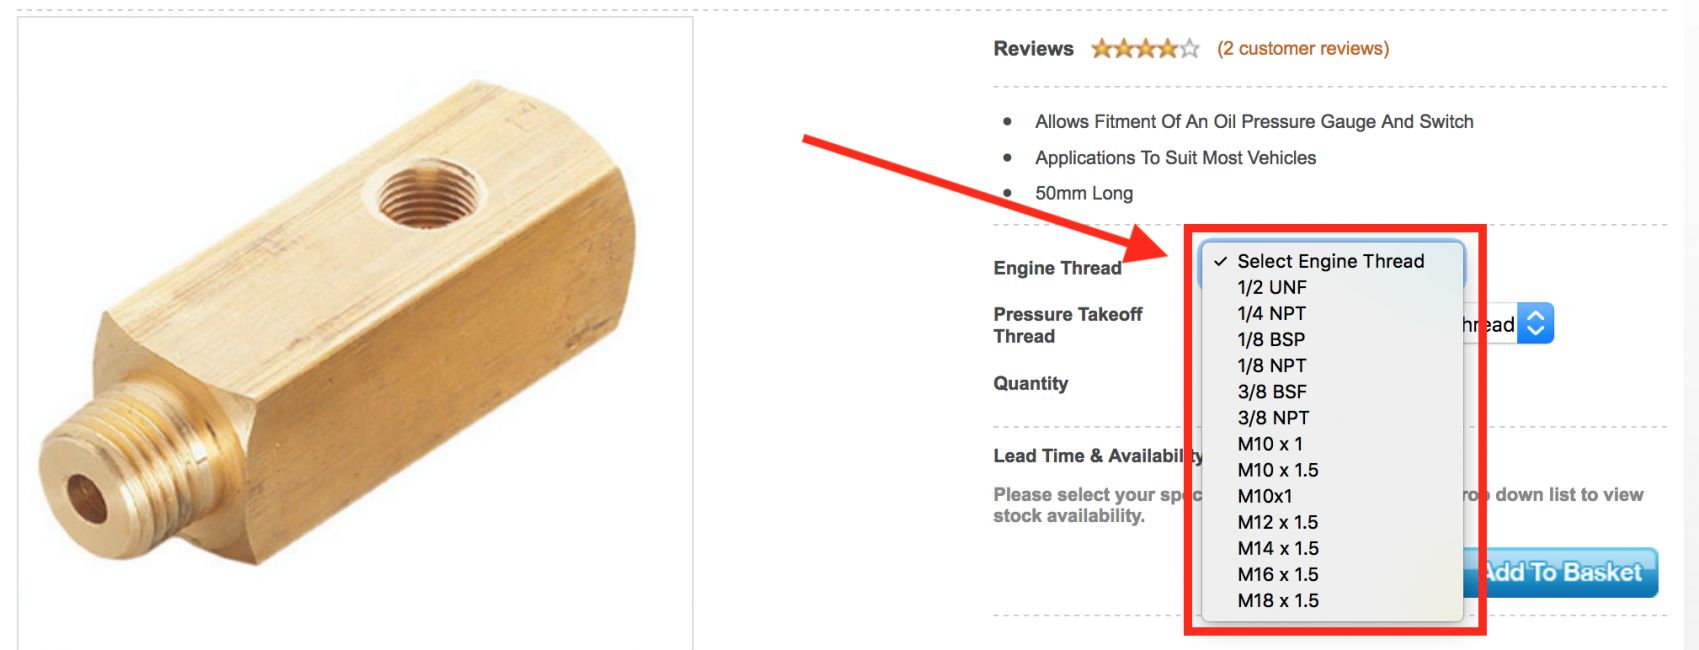Pick M16 x 1.5 from list

point(1331,574)
